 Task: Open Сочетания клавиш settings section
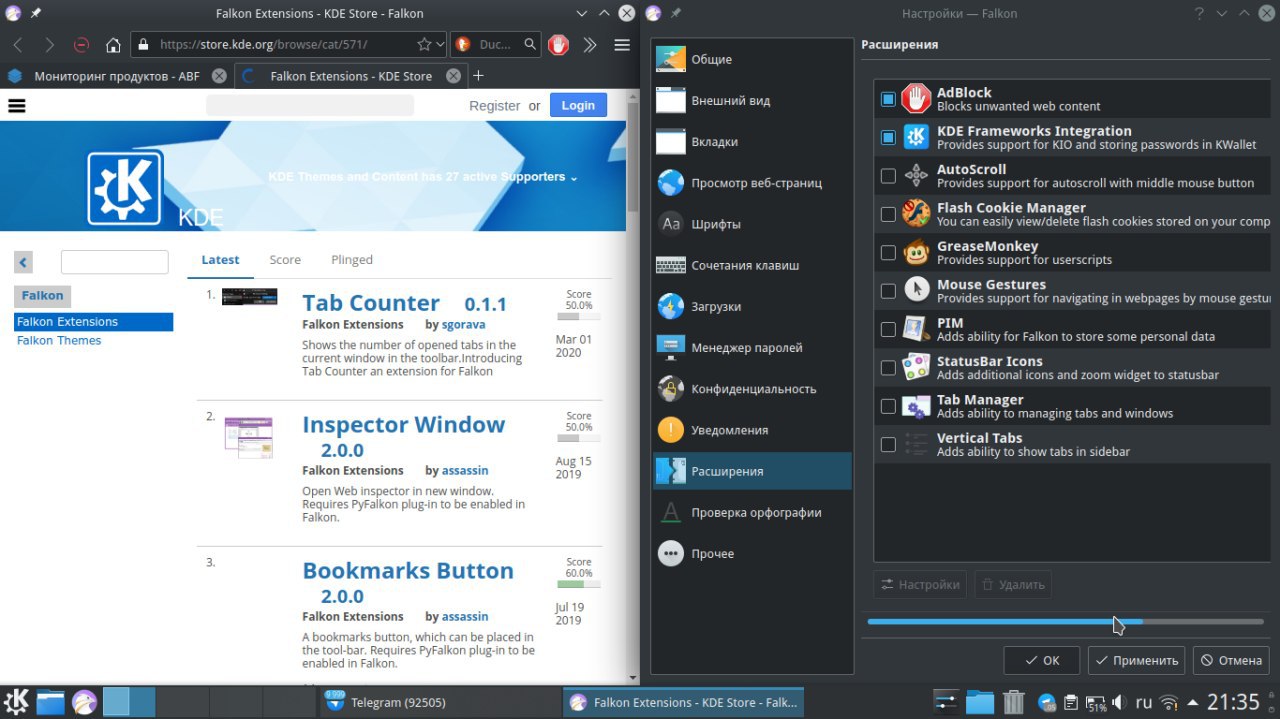pyautogui.click(x=752, y=265)
